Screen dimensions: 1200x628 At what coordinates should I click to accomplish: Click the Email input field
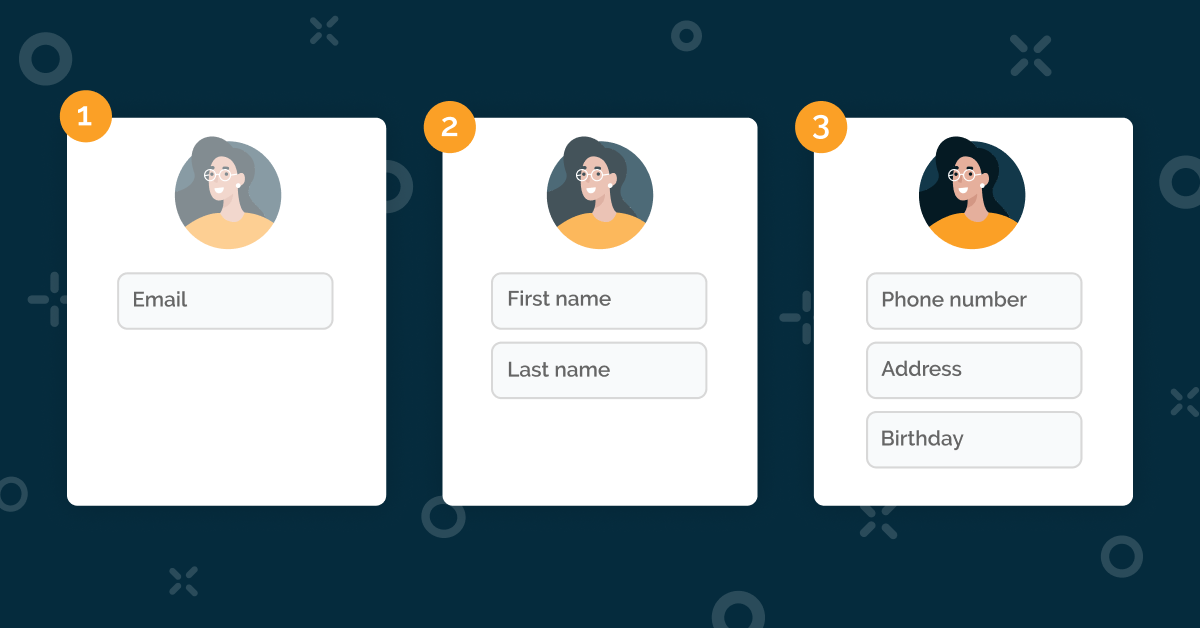pos(225,301)
